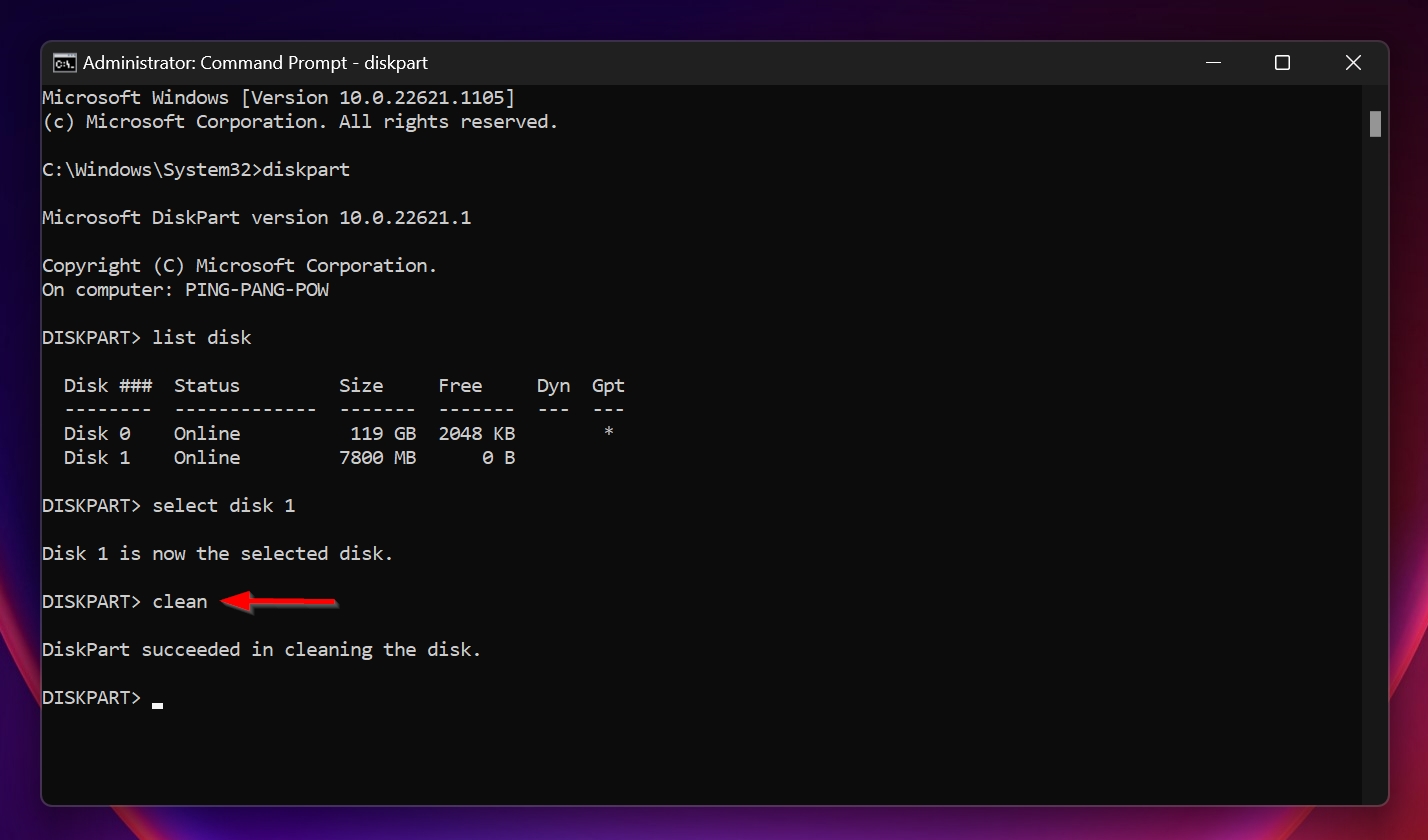This screenshot has width=1428, height=840.
Task: Click the '2048 KB' free value
Action: click(477, 434)
